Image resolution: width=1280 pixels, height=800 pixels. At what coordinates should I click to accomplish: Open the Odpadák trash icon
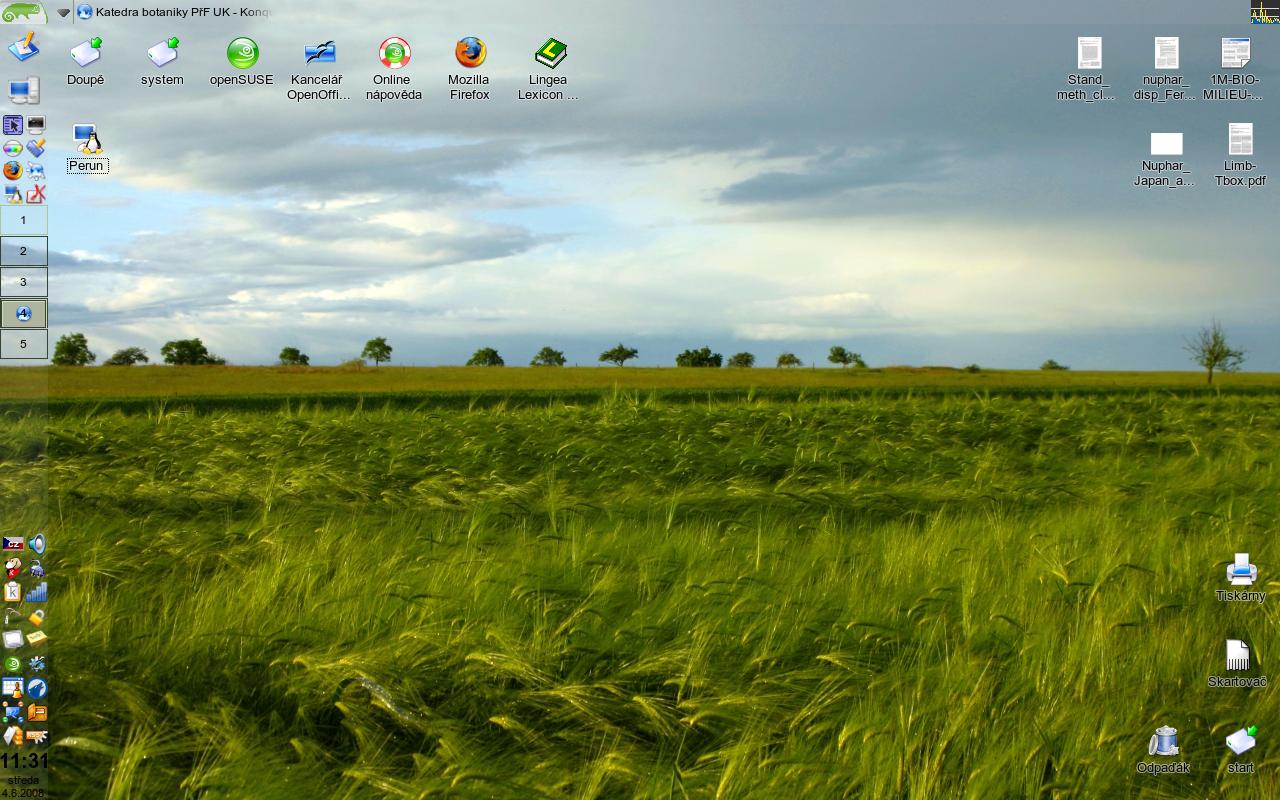(1163, 742)
